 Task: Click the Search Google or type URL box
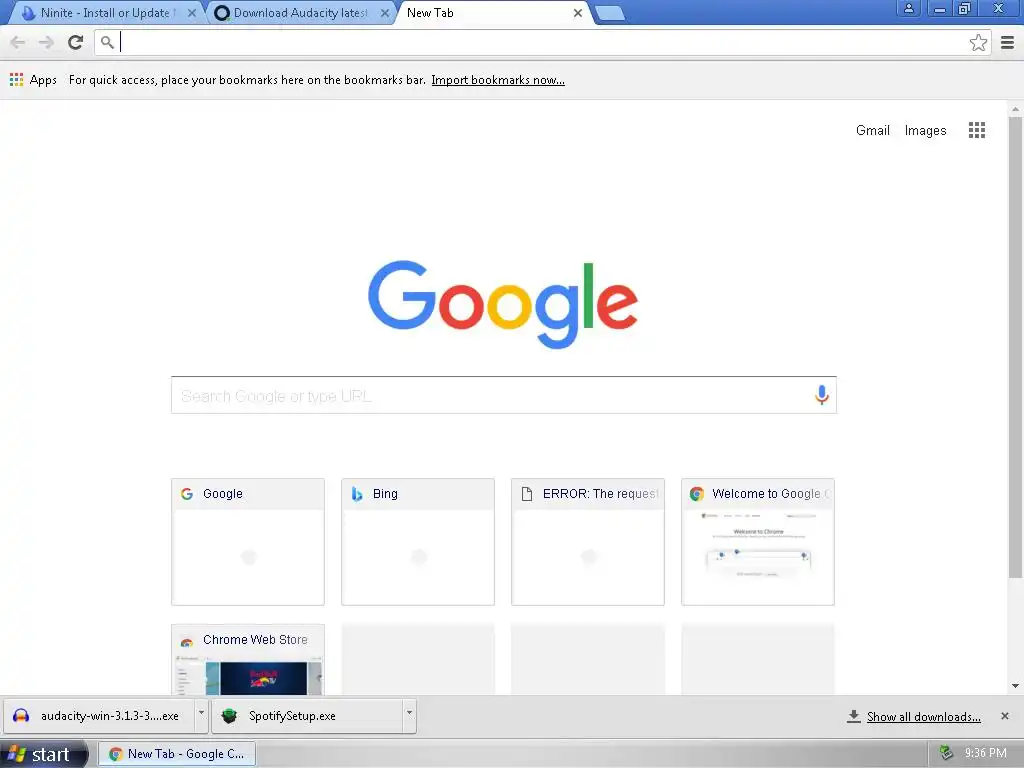(504, 395)
